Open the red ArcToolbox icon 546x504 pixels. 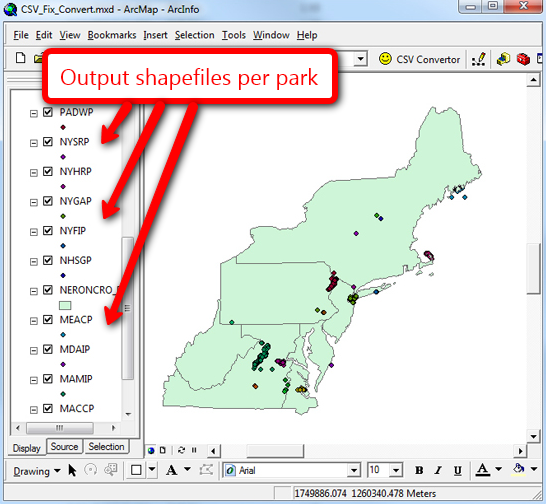pyautogui.click(x=523, y=59)
